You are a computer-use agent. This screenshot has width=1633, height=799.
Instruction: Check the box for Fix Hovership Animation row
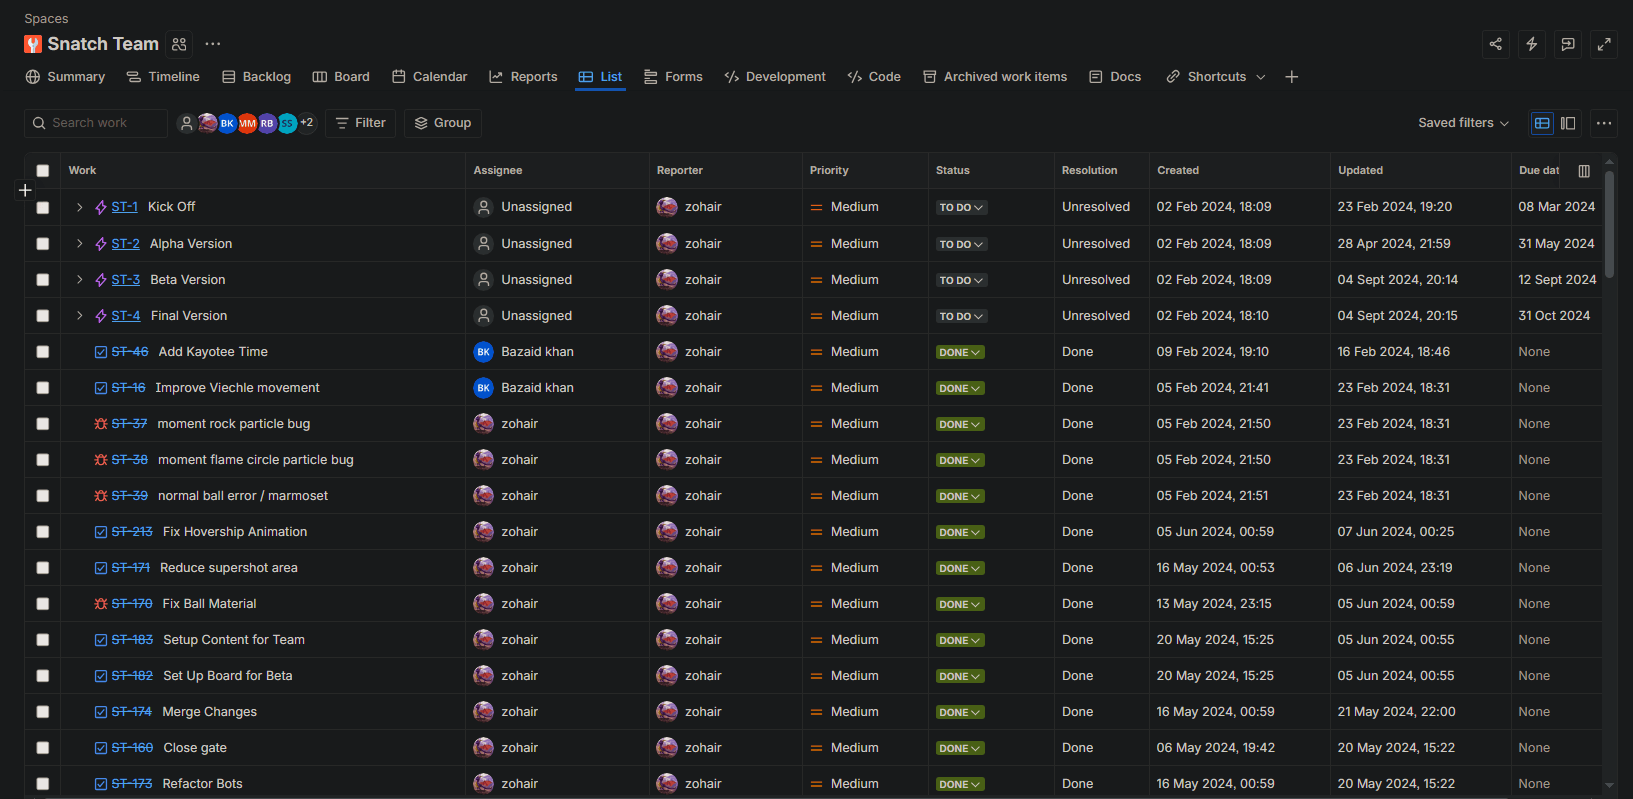[x=43, y=532]
